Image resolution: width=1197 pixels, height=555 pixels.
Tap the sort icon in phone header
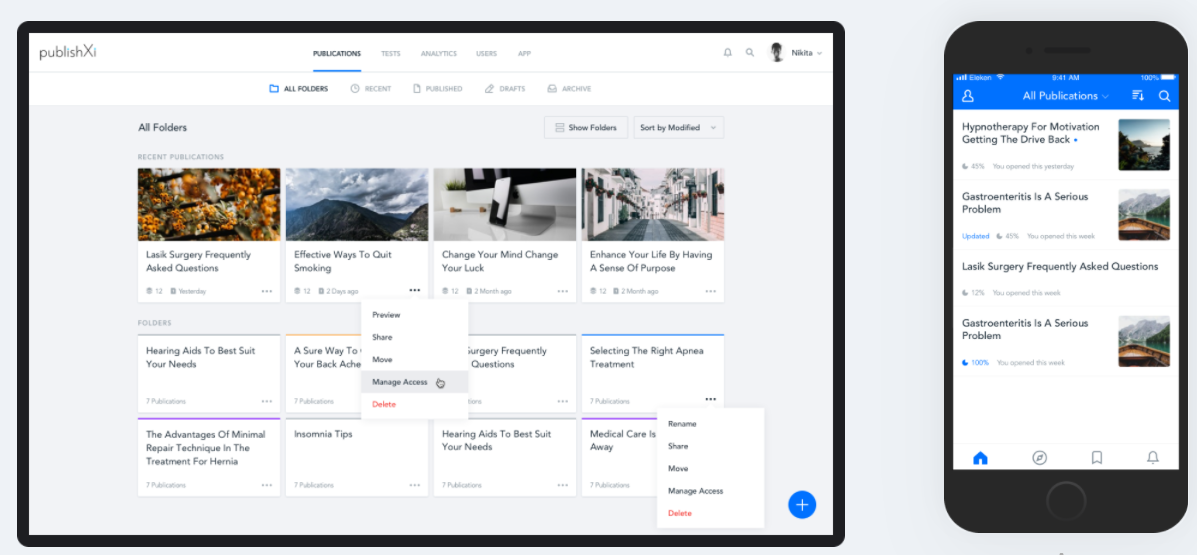[1137, 95]
